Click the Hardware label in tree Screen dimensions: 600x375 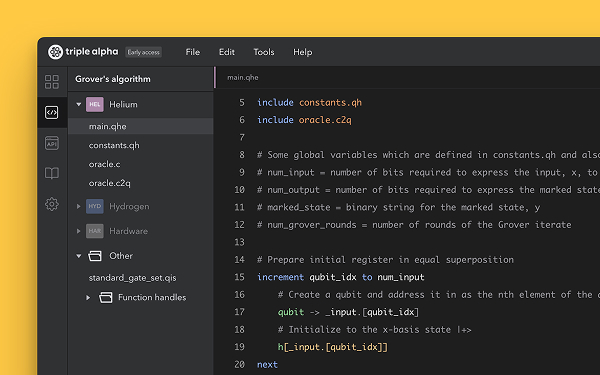coord(129,231)
